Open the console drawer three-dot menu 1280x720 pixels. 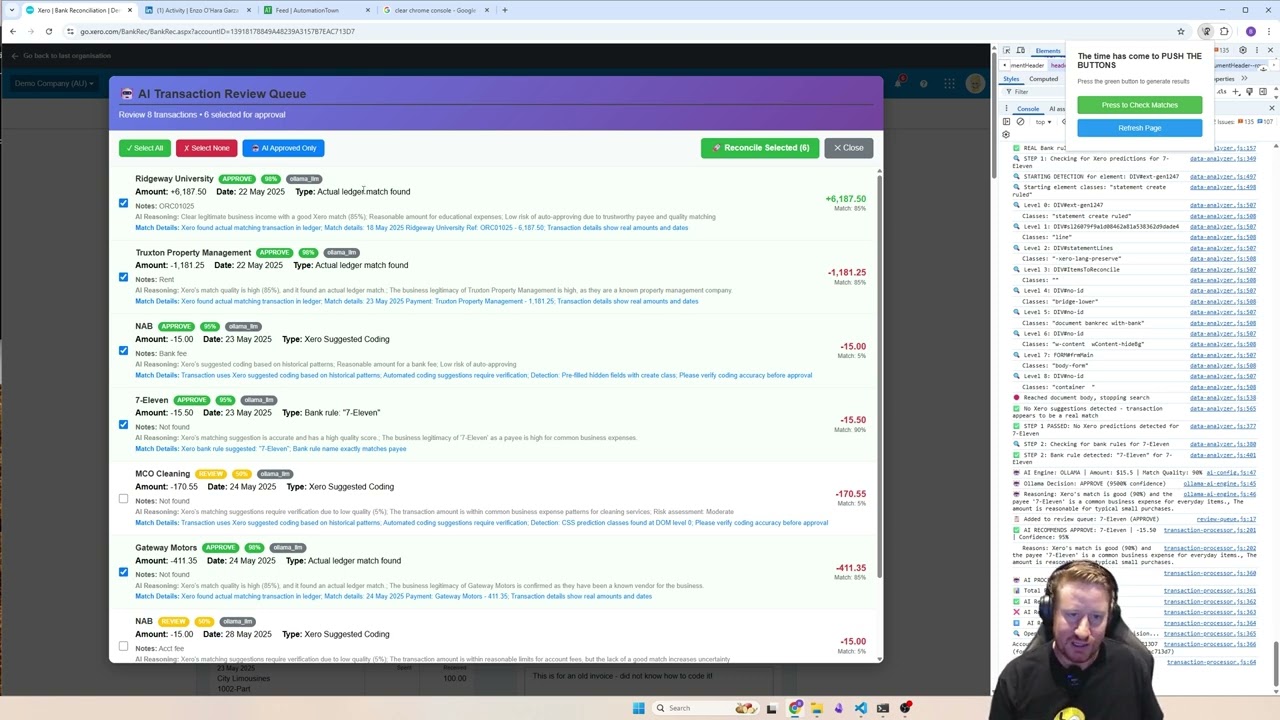(1005, 108)
